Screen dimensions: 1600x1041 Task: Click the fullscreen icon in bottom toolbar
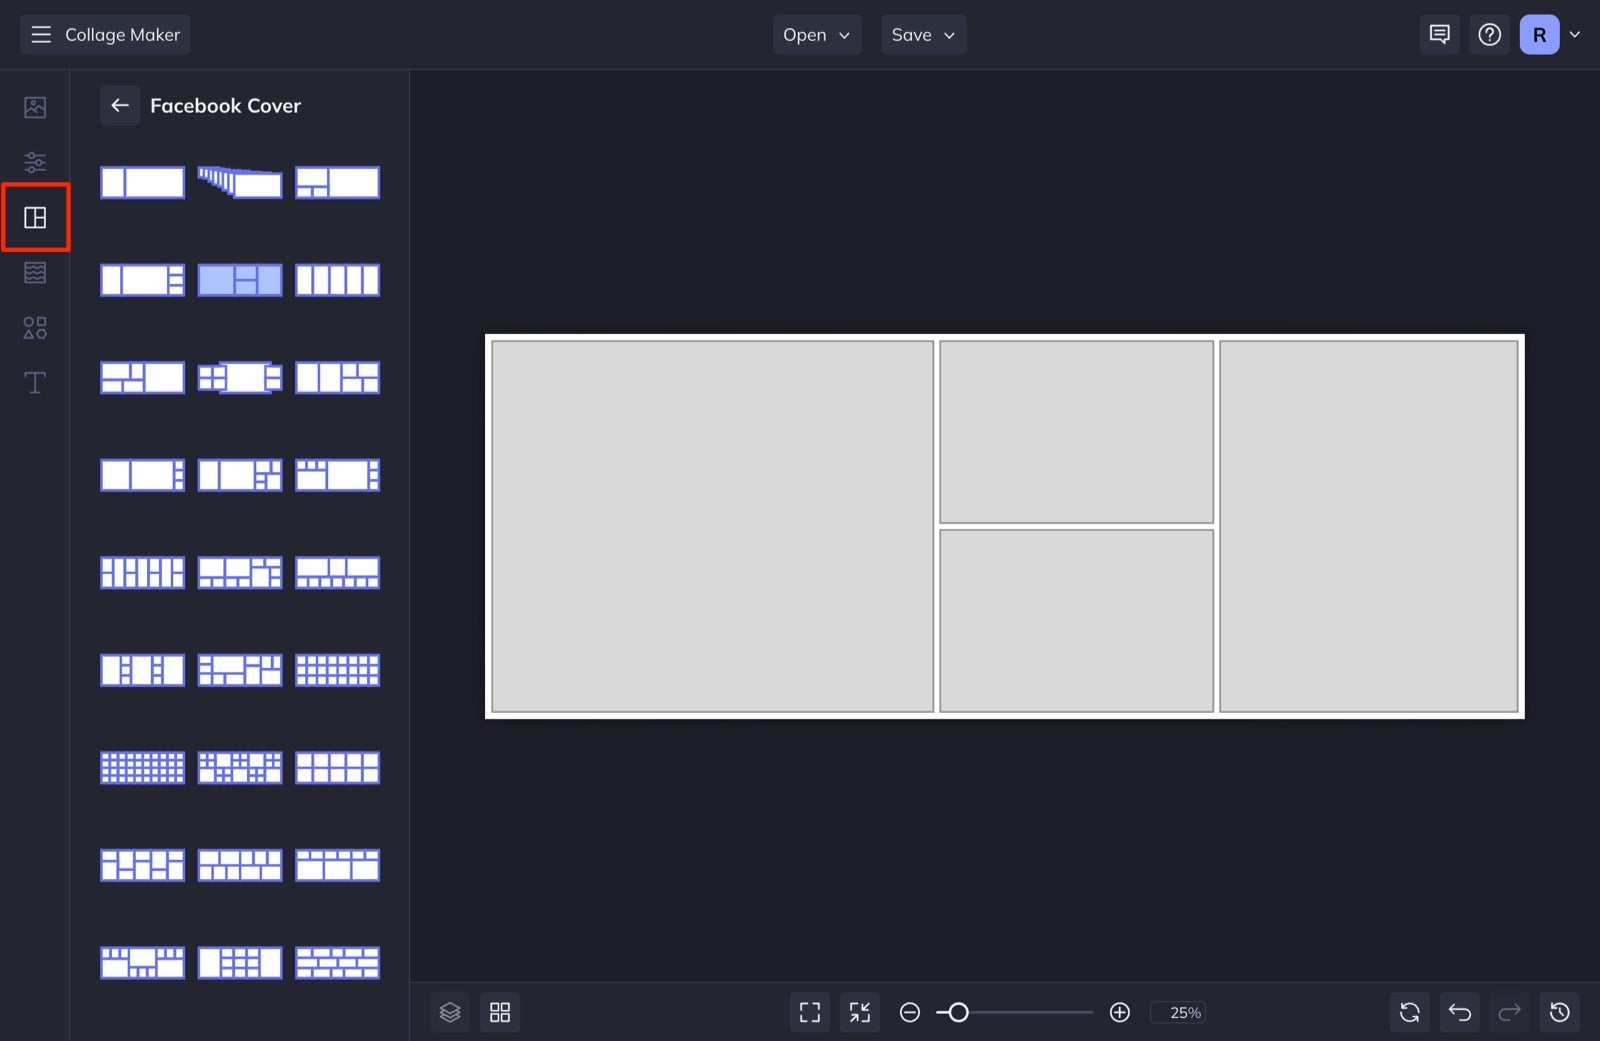pyautogui.click(x=809, y=1012)
